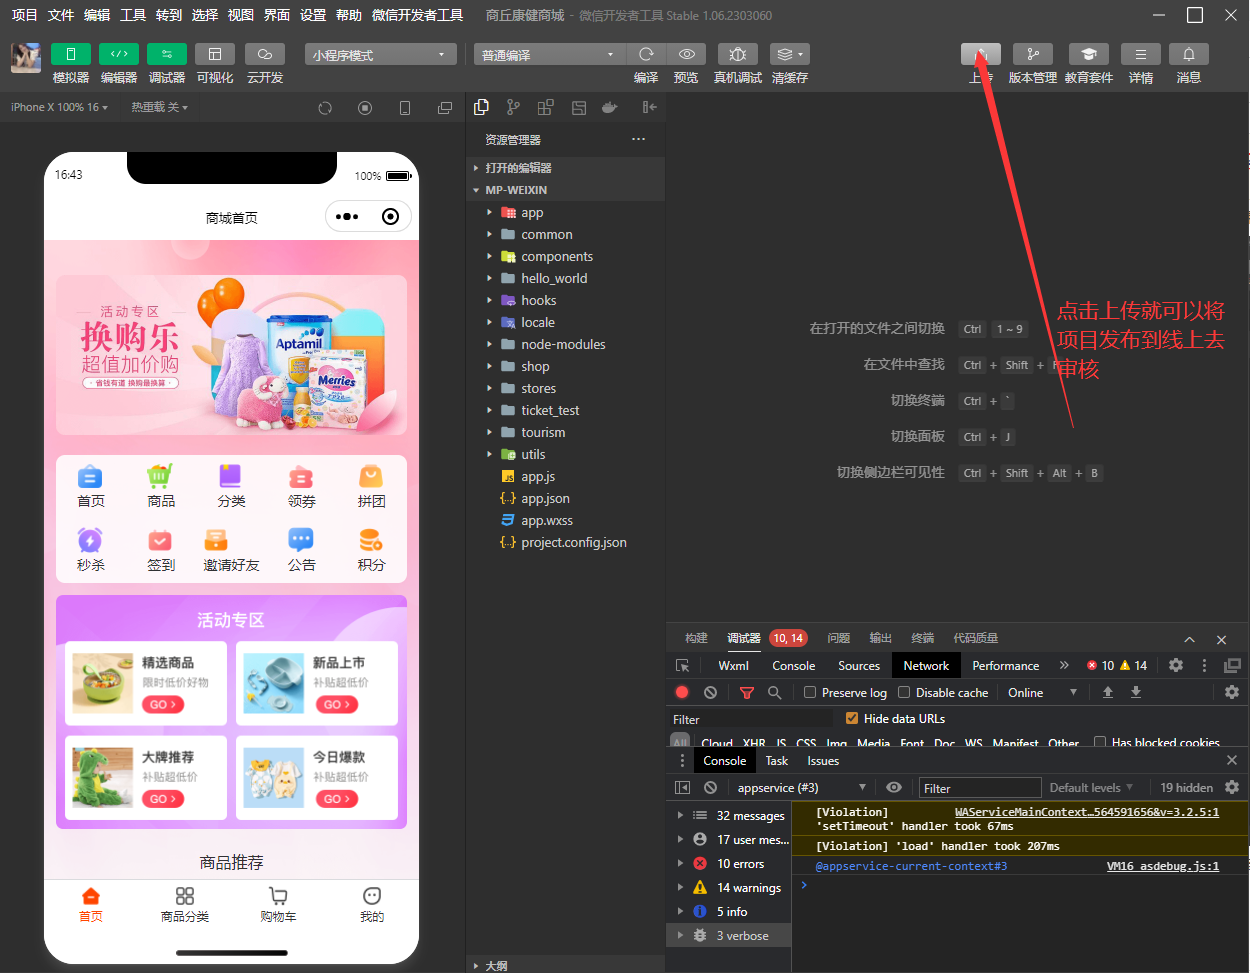
Task: Click the console Filter input field
Action: (979, 788)
